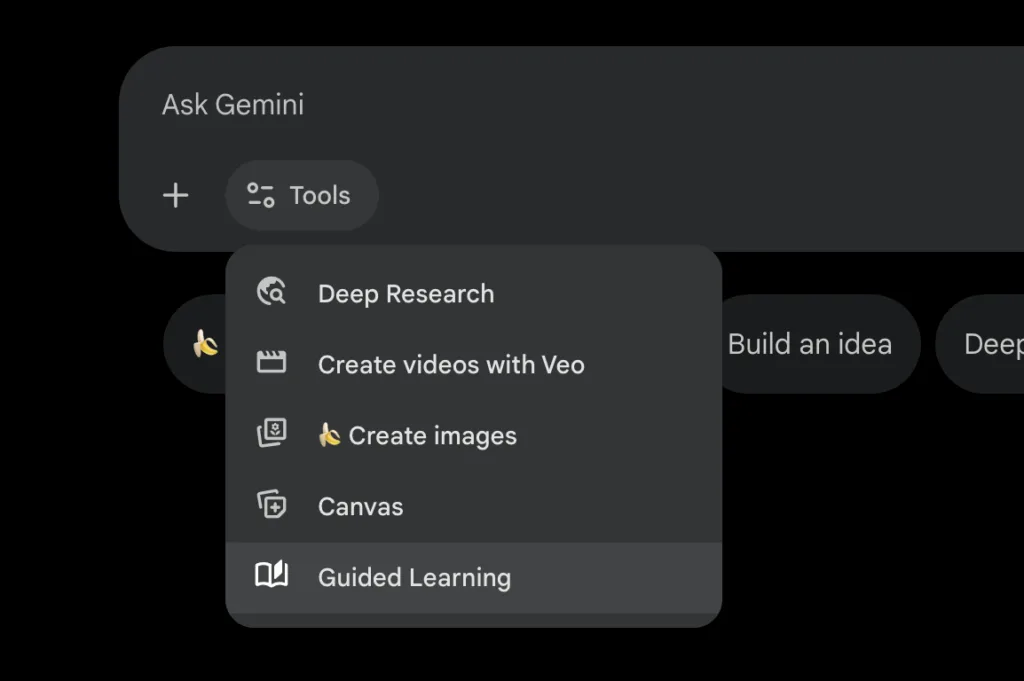Open Canvas from the menu

[x=360, y=506]
